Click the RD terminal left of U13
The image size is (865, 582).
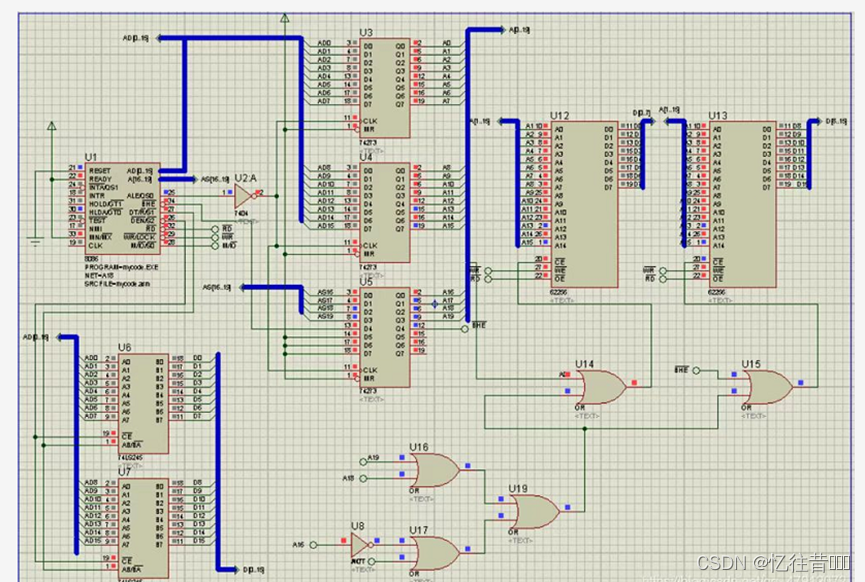[x=663, y=279]
